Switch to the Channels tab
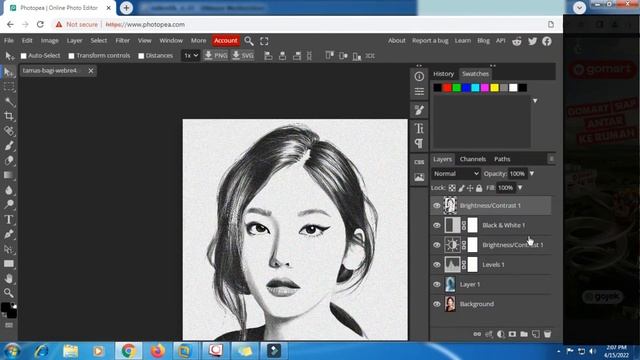This screenshot has width=640, height=360. click(473, 159)
